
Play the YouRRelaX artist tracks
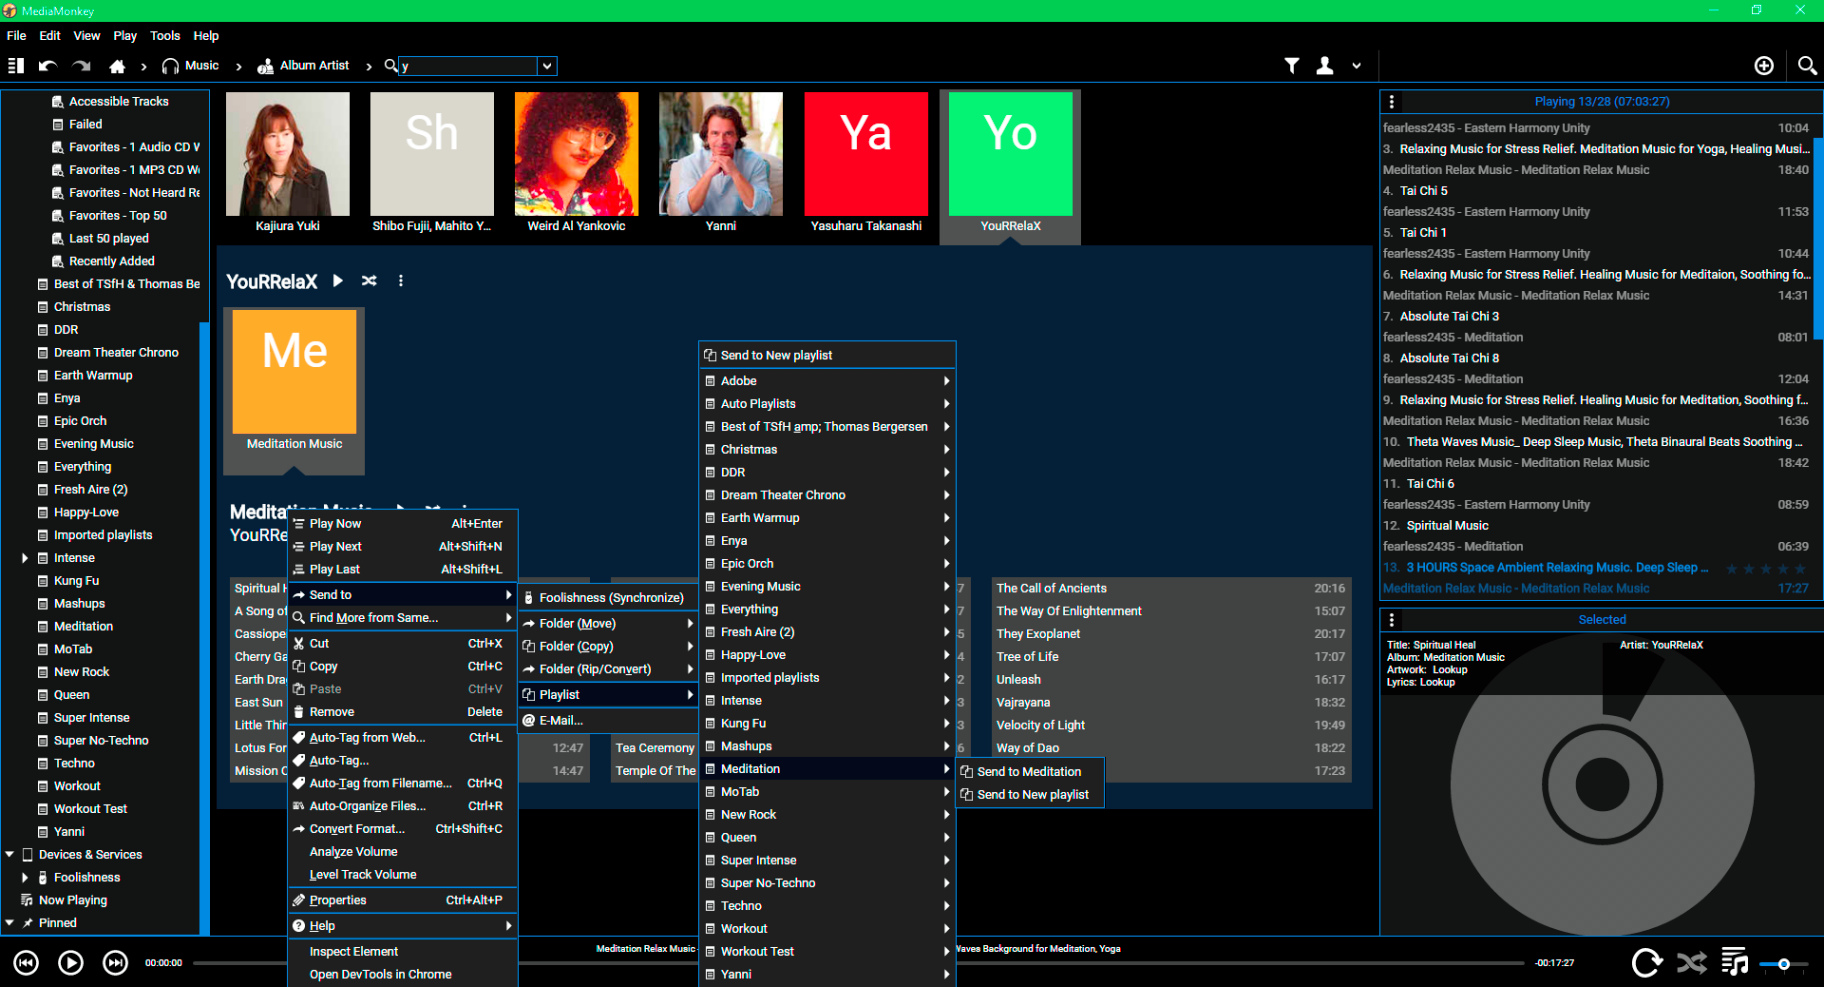click(x=338, y=281)
